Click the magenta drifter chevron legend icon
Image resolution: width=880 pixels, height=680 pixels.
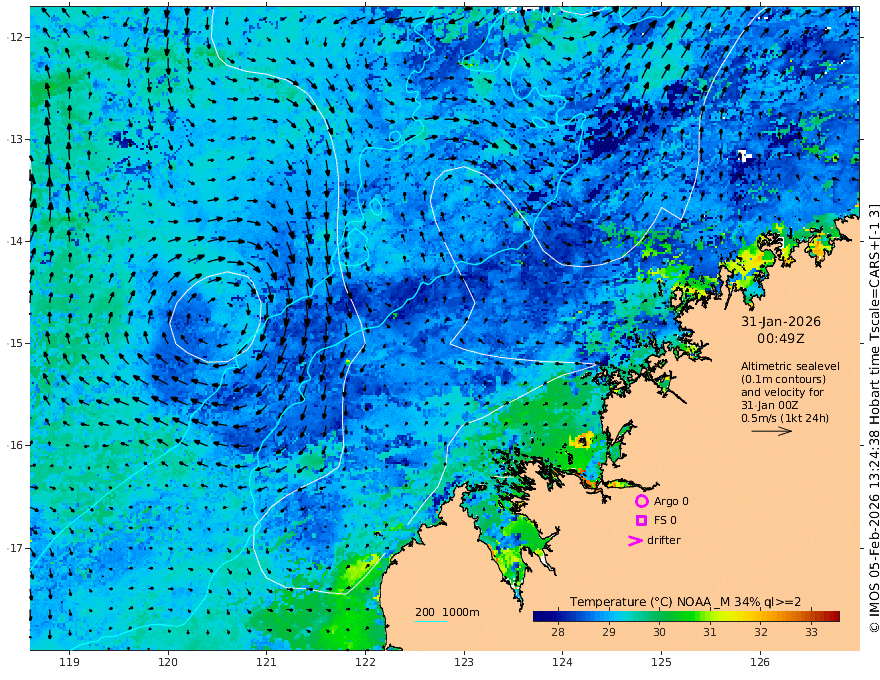(x=635, y=540)
